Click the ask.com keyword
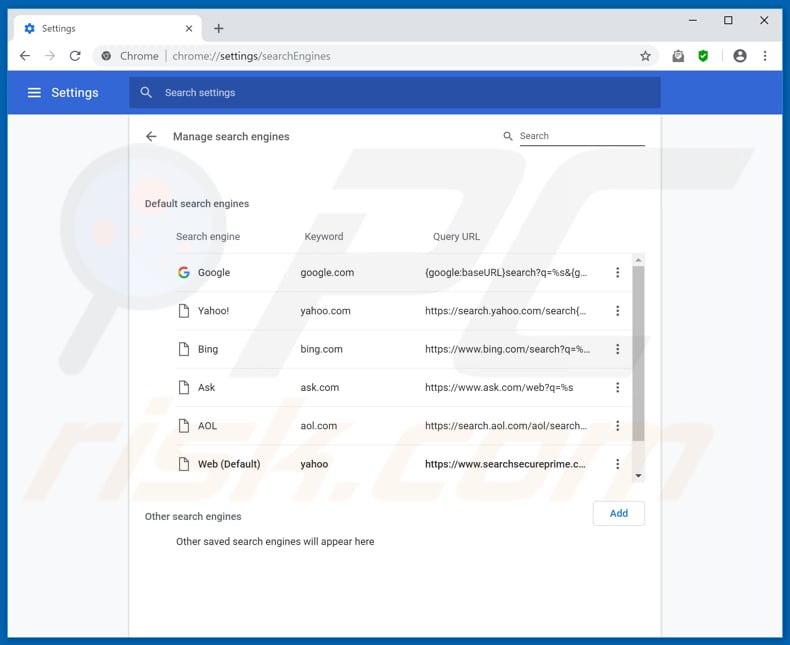This screenshot has width=790, height=645. click(x=319, y=388)
